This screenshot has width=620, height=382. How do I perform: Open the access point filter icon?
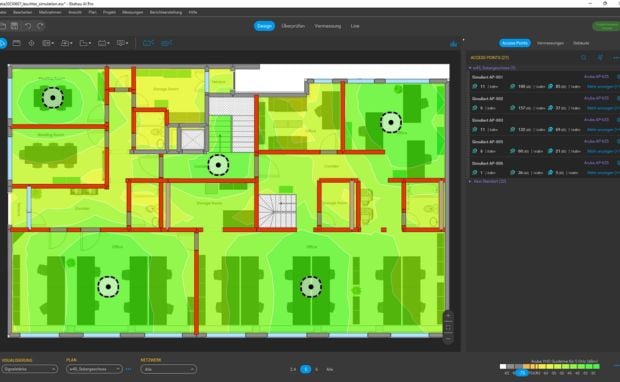(600, 58)
